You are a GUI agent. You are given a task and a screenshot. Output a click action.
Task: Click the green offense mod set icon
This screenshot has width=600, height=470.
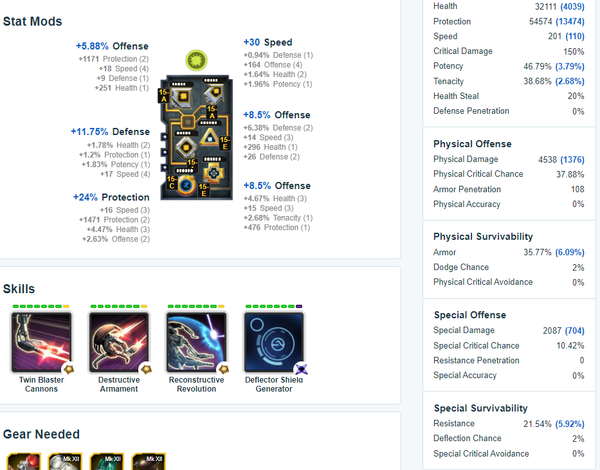[196, 60]
